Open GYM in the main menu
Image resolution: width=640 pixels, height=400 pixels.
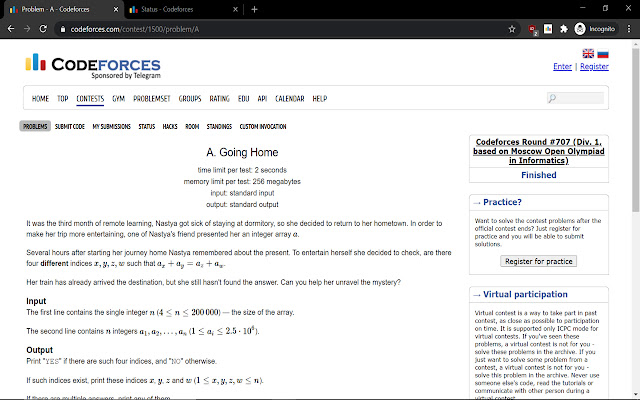[x=118, y=98]
